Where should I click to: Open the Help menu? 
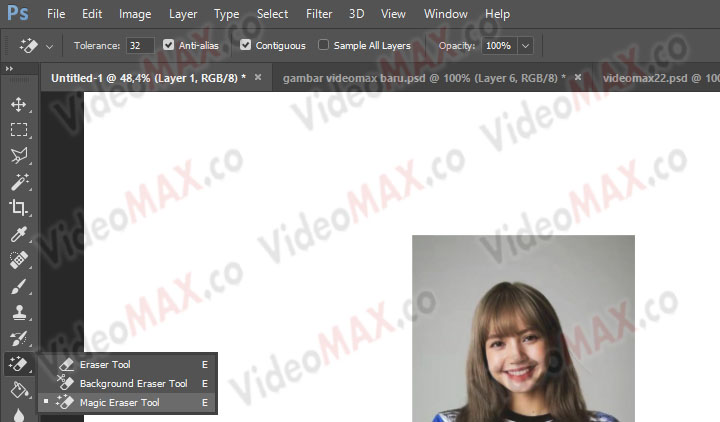[x=497, y=14]
